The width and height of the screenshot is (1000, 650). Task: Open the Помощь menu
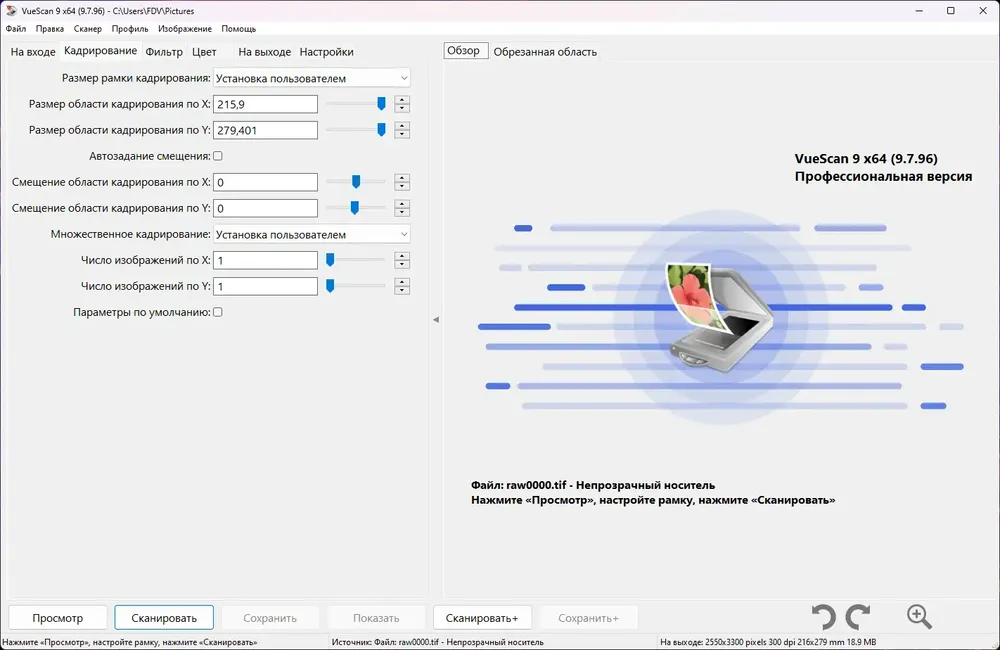tap(239, 29)
